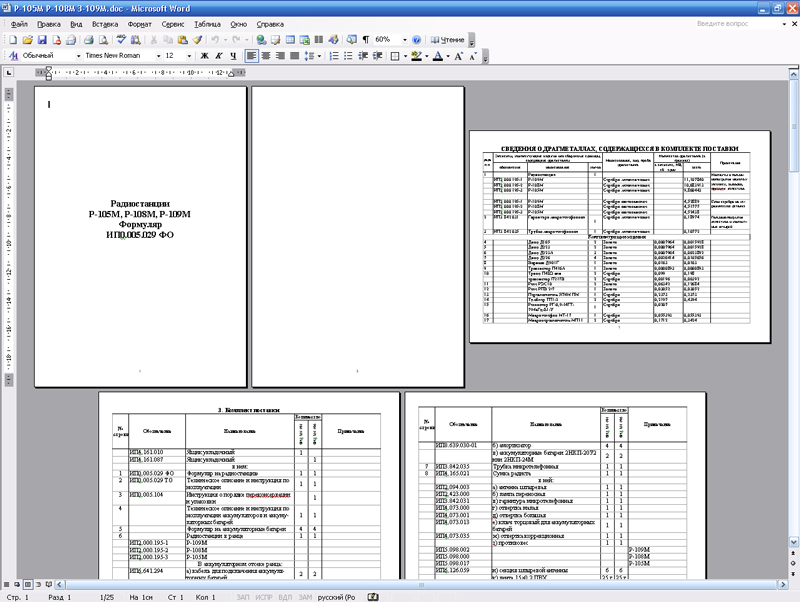This screenshot has width=800, height=602.
Task: Toggle italic formatting (К)
Action: 218,56
